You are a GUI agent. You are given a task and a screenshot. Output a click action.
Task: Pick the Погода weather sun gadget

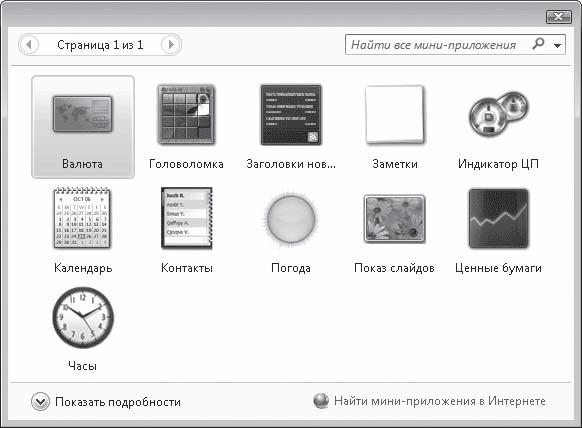coord(291,219)
